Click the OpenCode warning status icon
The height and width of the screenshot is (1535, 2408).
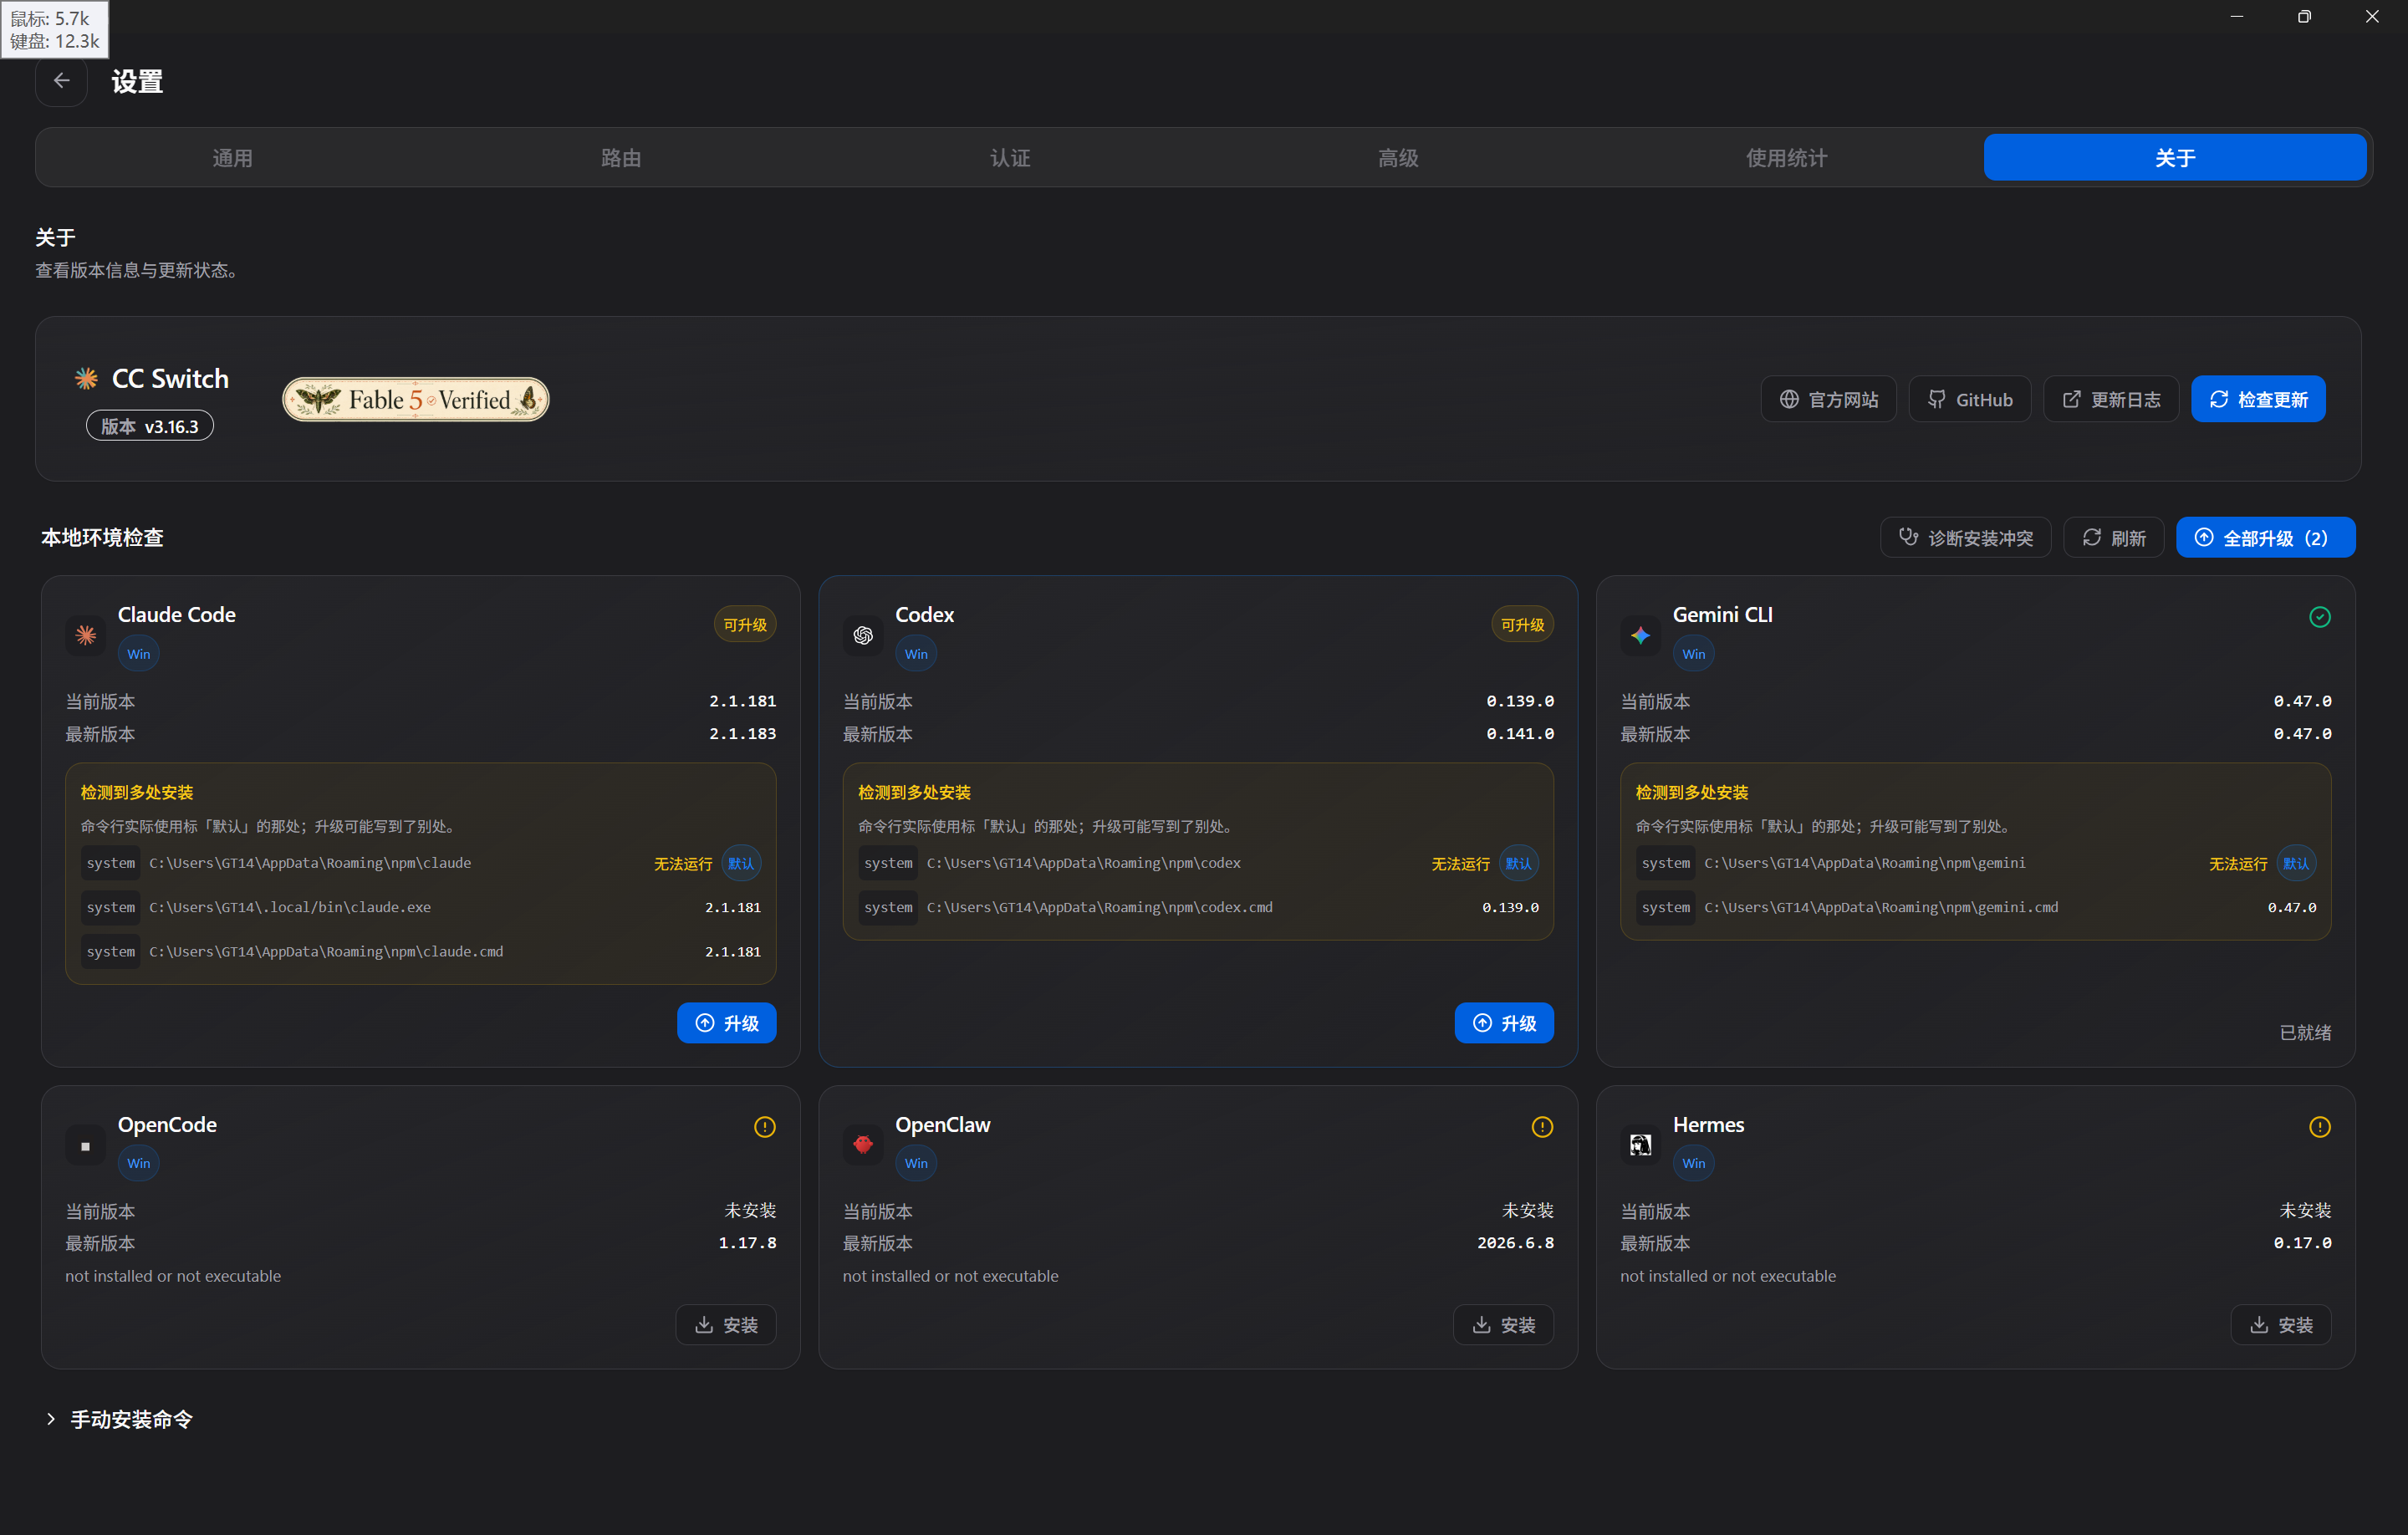[765, 1127]
